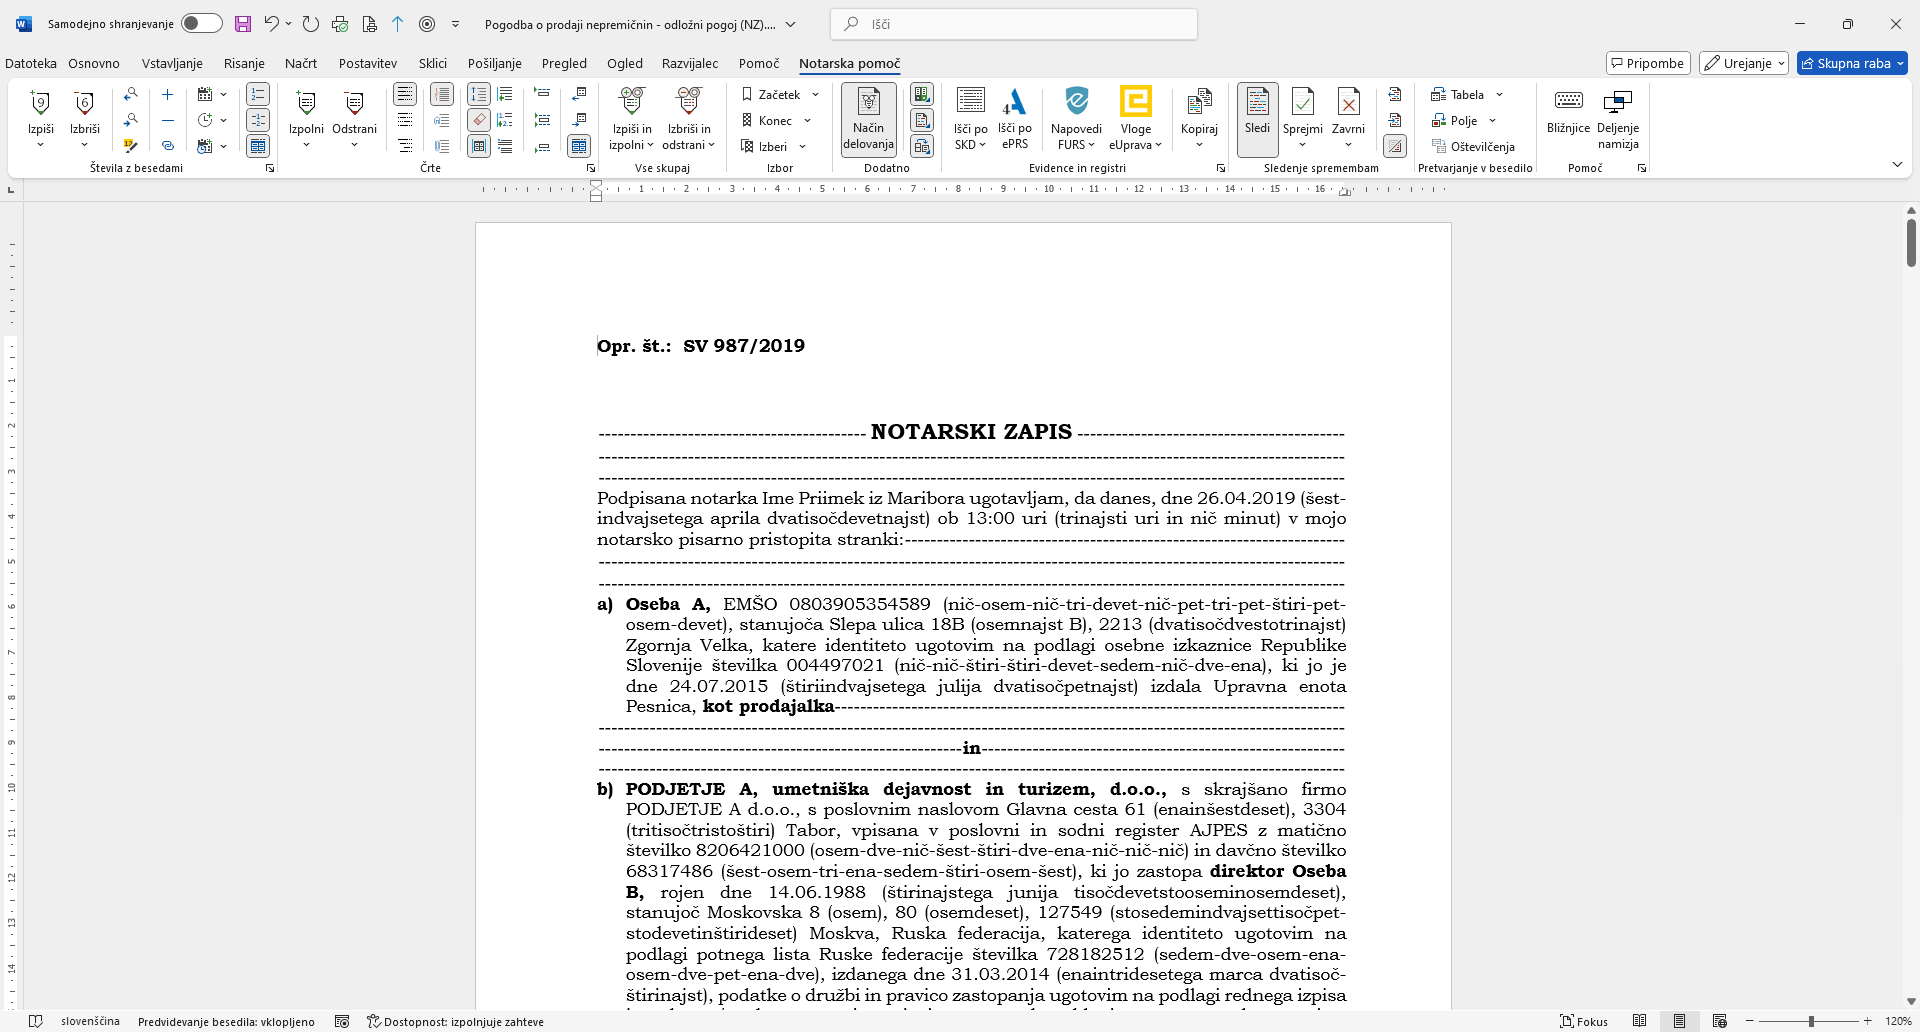The width and height of the screenshot is (1920, 1032).
Task: Click the Išči search box
Action: pos(1013,24)
